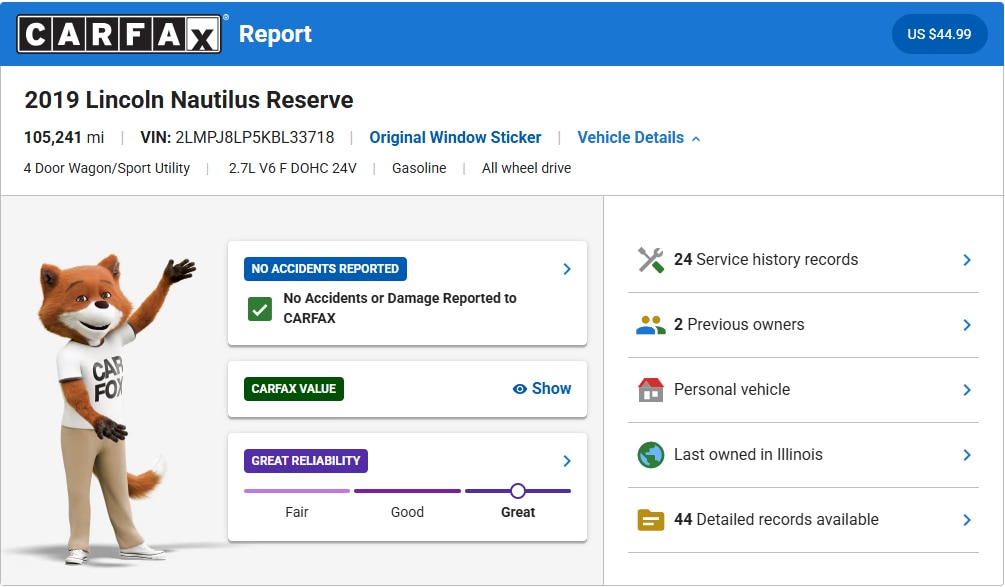This screenshot has height=587, width=1005.
Task: Click the wrench and screwdriver service icon
Action: pyautogui.click(x=651, y=260)
